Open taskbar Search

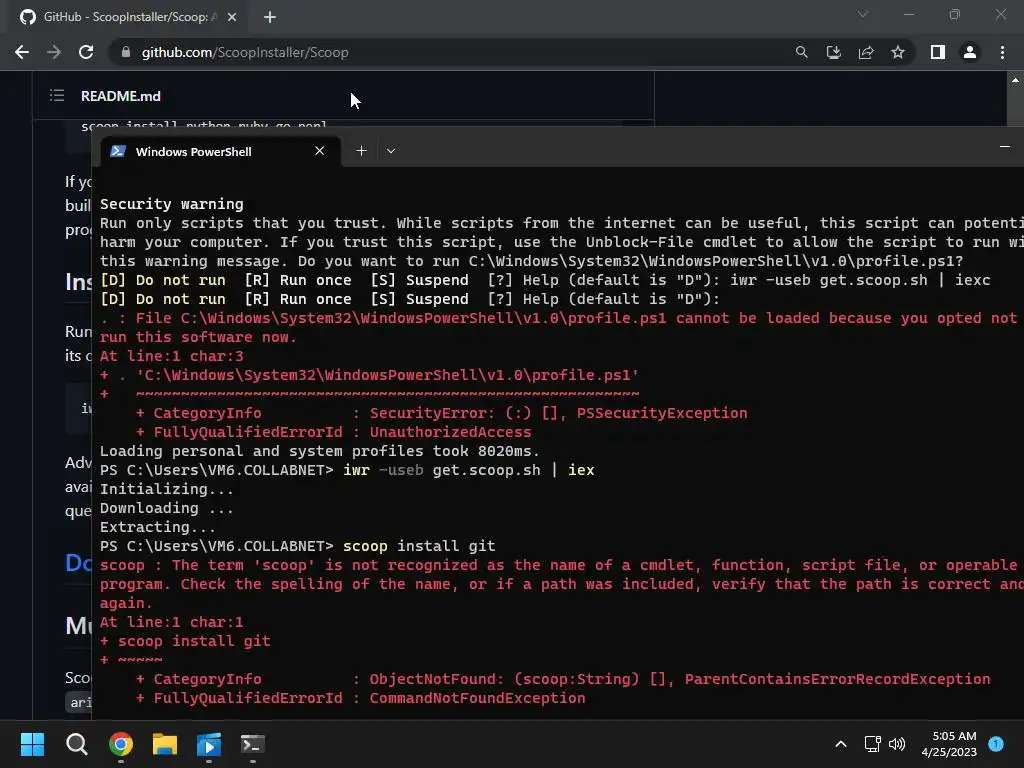[x=76, y=744]
